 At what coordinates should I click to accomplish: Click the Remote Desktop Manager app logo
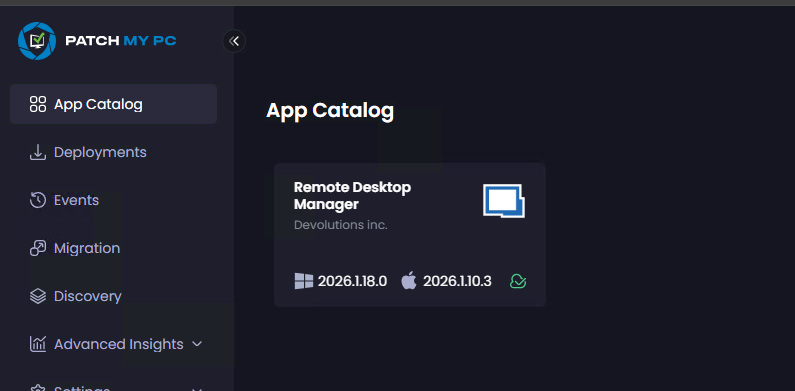click(503, 201)
